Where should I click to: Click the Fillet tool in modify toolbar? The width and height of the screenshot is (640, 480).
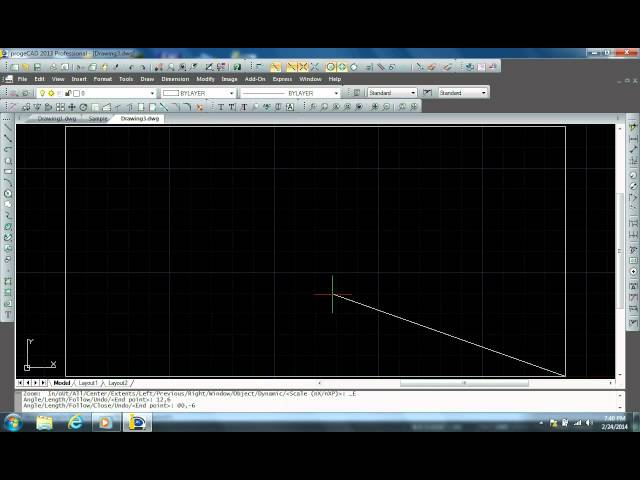(x=187, y=107)
